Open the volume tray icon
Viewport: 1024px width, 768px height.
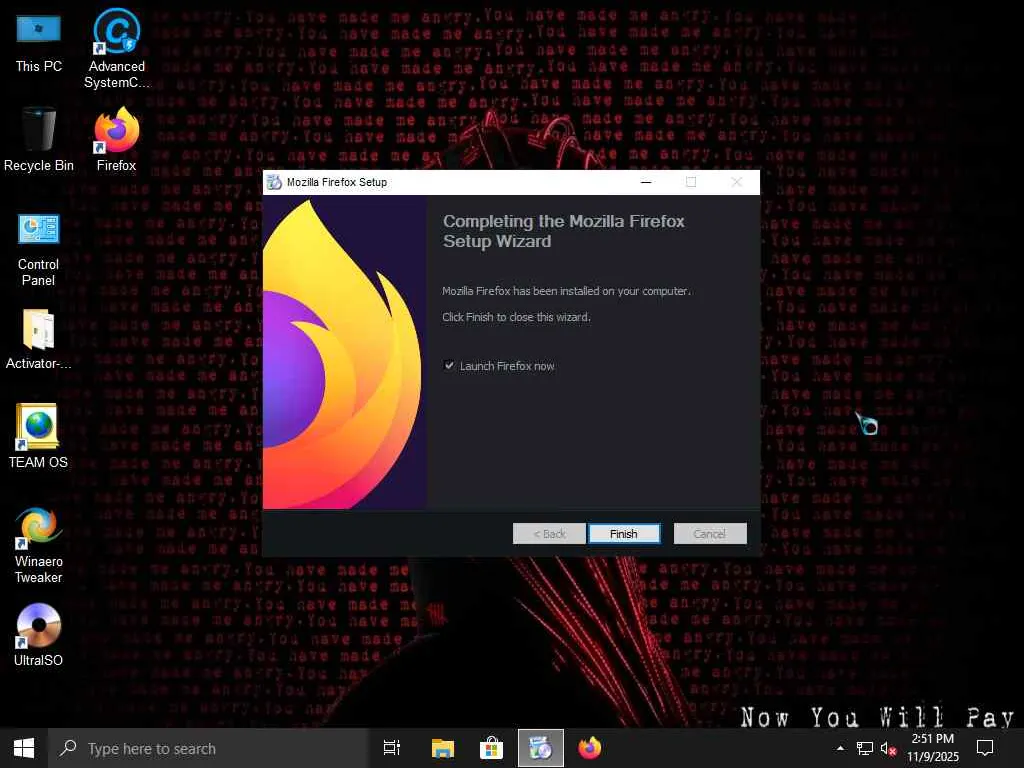point(888,748)
